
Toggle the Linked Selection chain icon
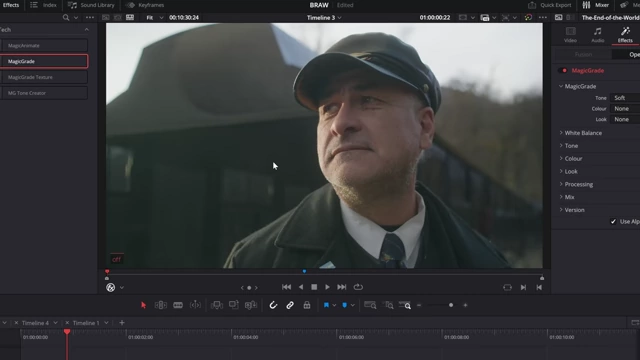[290, 305]
